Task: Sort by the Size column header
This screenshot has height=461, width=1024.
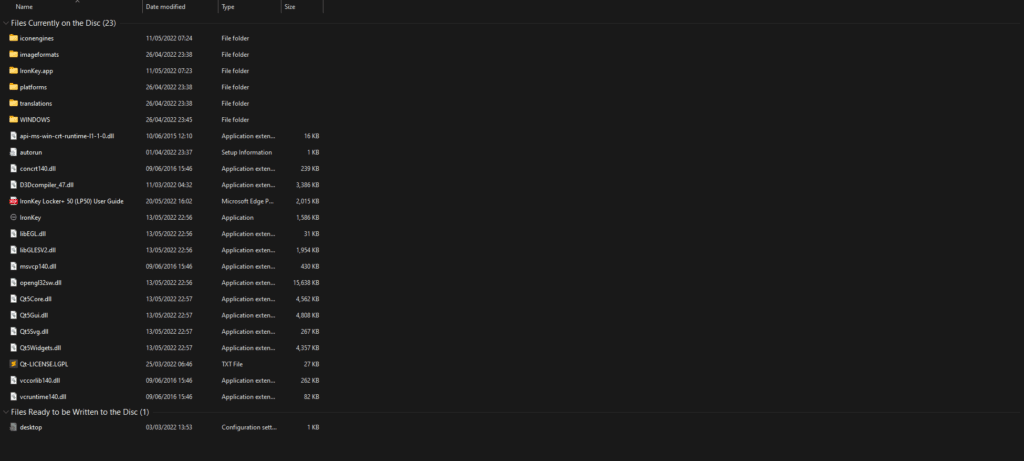Action: (289, 7)
